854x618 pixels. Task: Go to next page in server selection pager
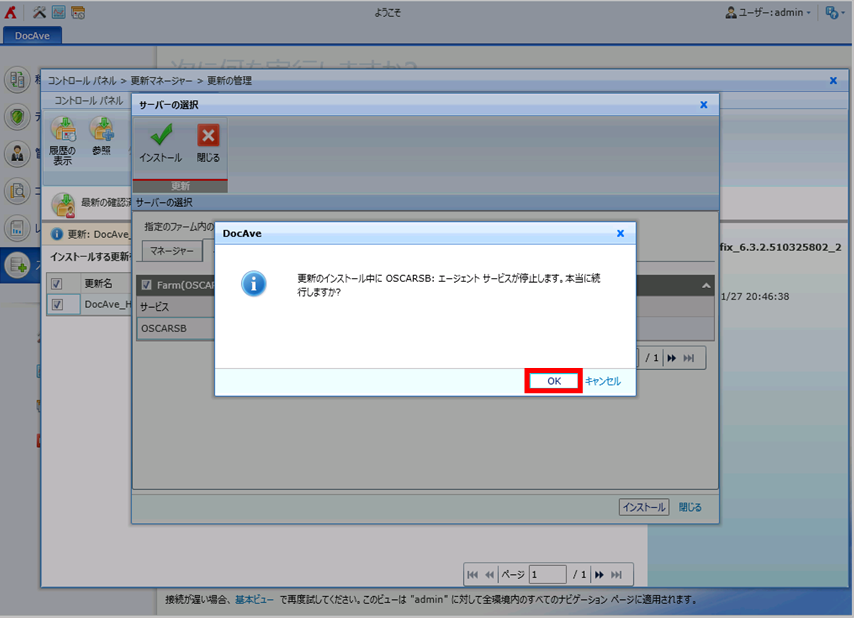point(672,358)
